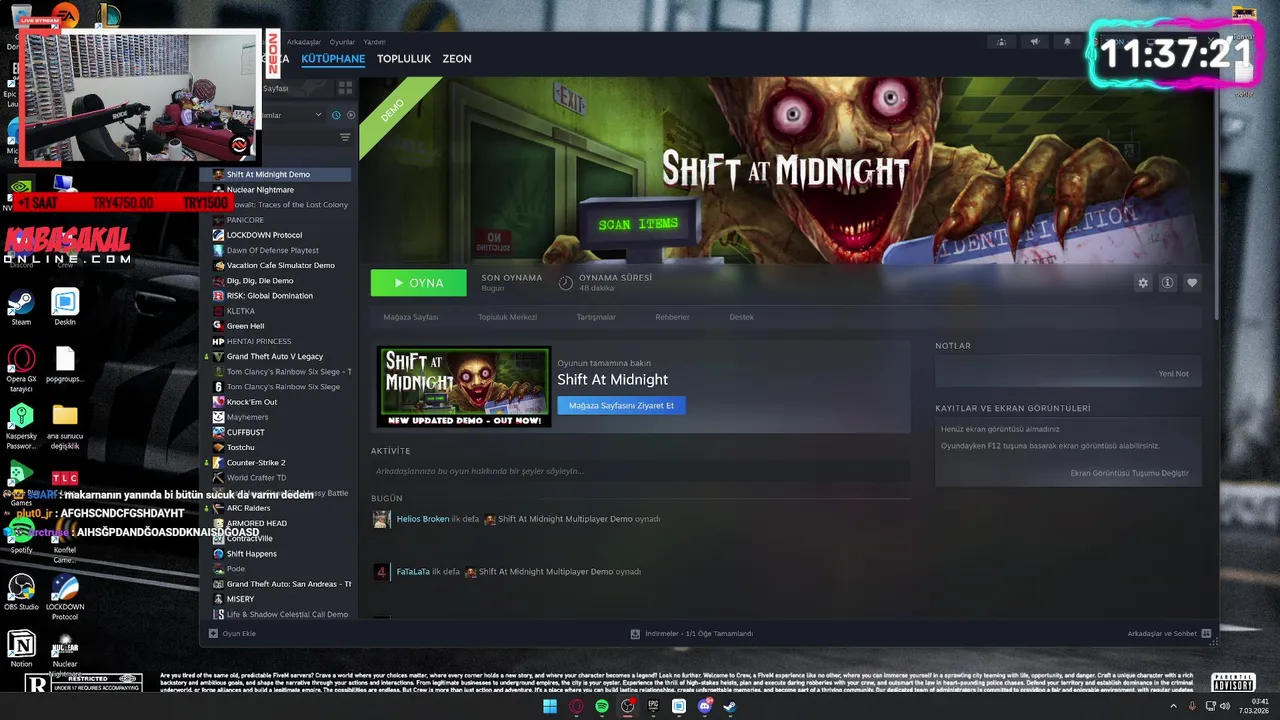Open Steam desktop shortcut
Viewport: 1280px width, 720px height.
pos(21,307)
